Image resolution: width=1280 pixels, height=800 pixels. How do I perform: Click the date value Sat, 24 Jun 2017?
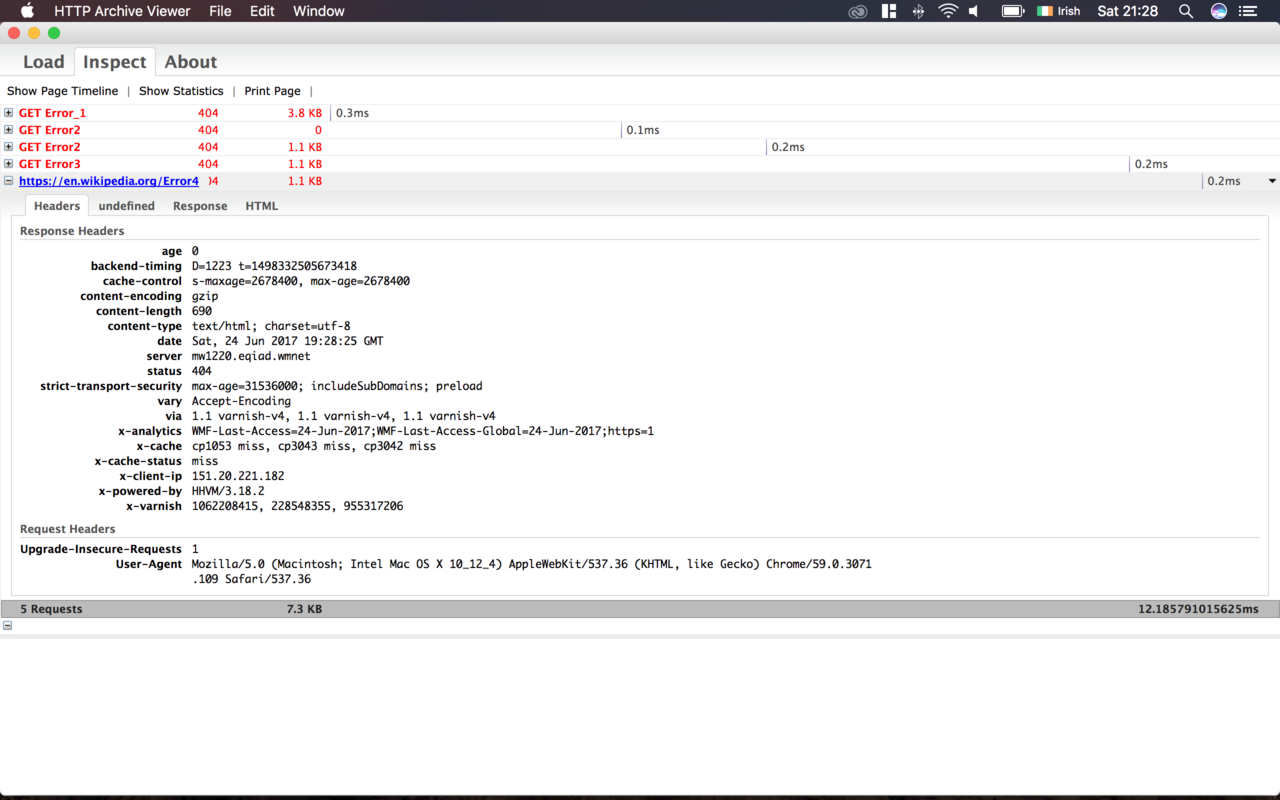pos(288,341)
